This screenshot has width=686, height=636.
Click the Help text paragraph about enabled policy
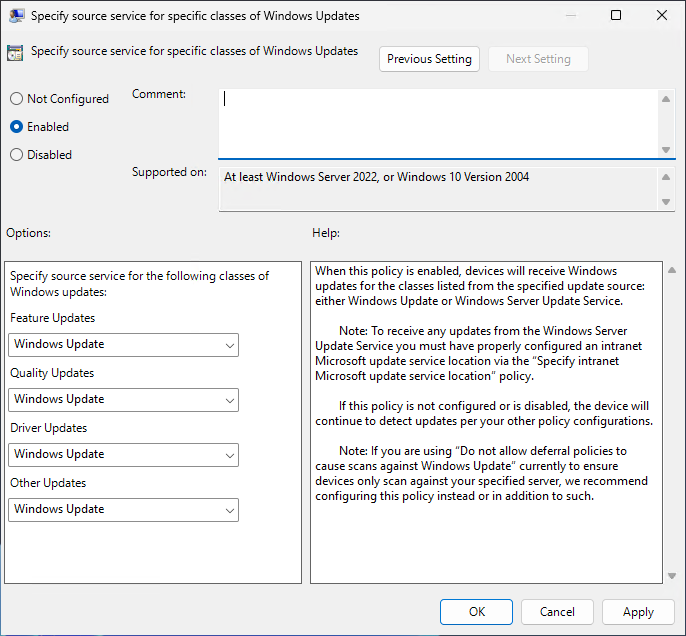coord(480,286)
